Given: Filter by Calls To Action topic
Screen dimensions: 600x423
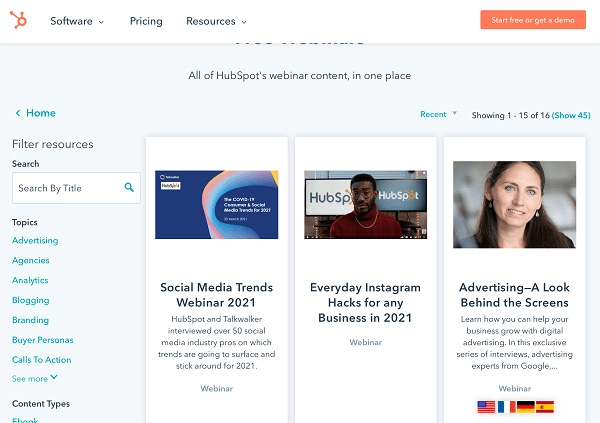Looking at the screenshot, I should pos(42,360).
